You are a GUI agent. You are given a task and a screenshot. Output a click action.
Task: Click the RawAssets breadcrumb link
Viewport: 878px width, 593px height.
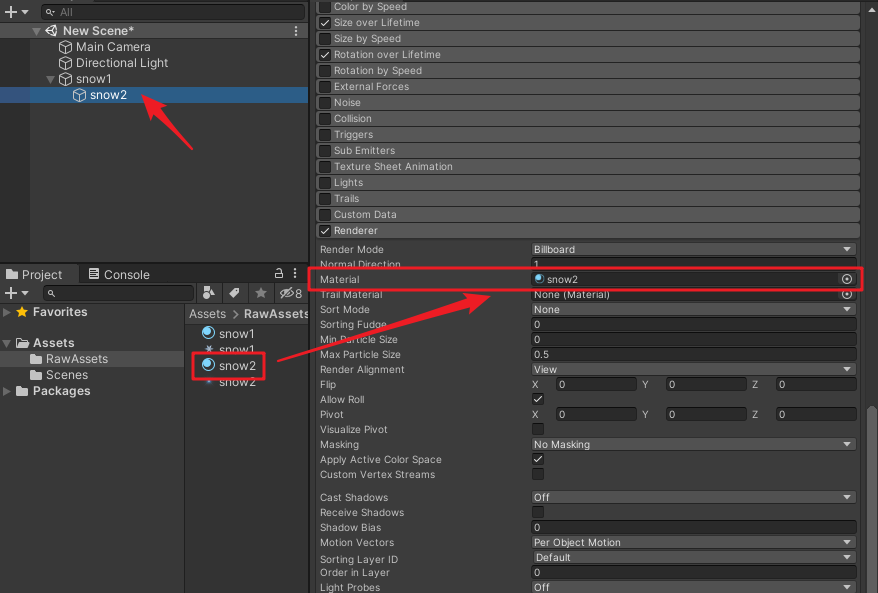pyautogui.click(x=275, y=314)
